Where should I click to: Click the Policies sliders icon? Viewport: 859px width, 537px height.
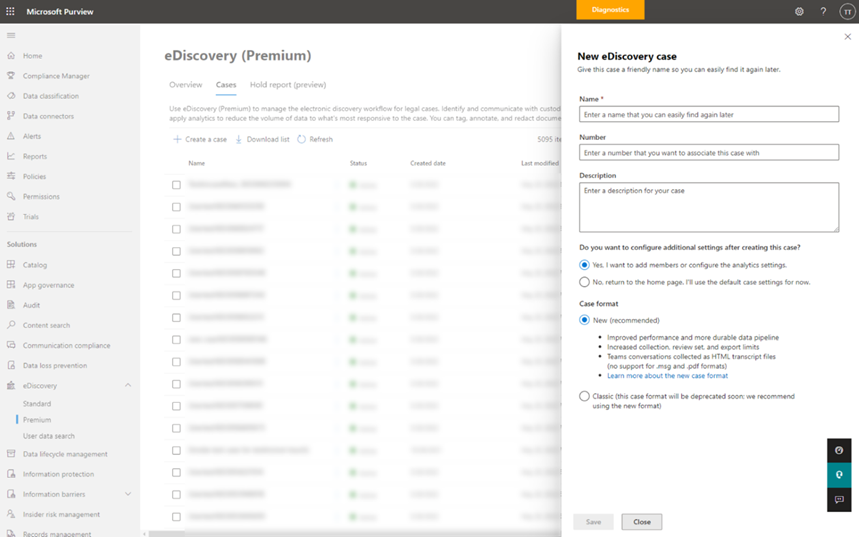(x=11, y=176)
